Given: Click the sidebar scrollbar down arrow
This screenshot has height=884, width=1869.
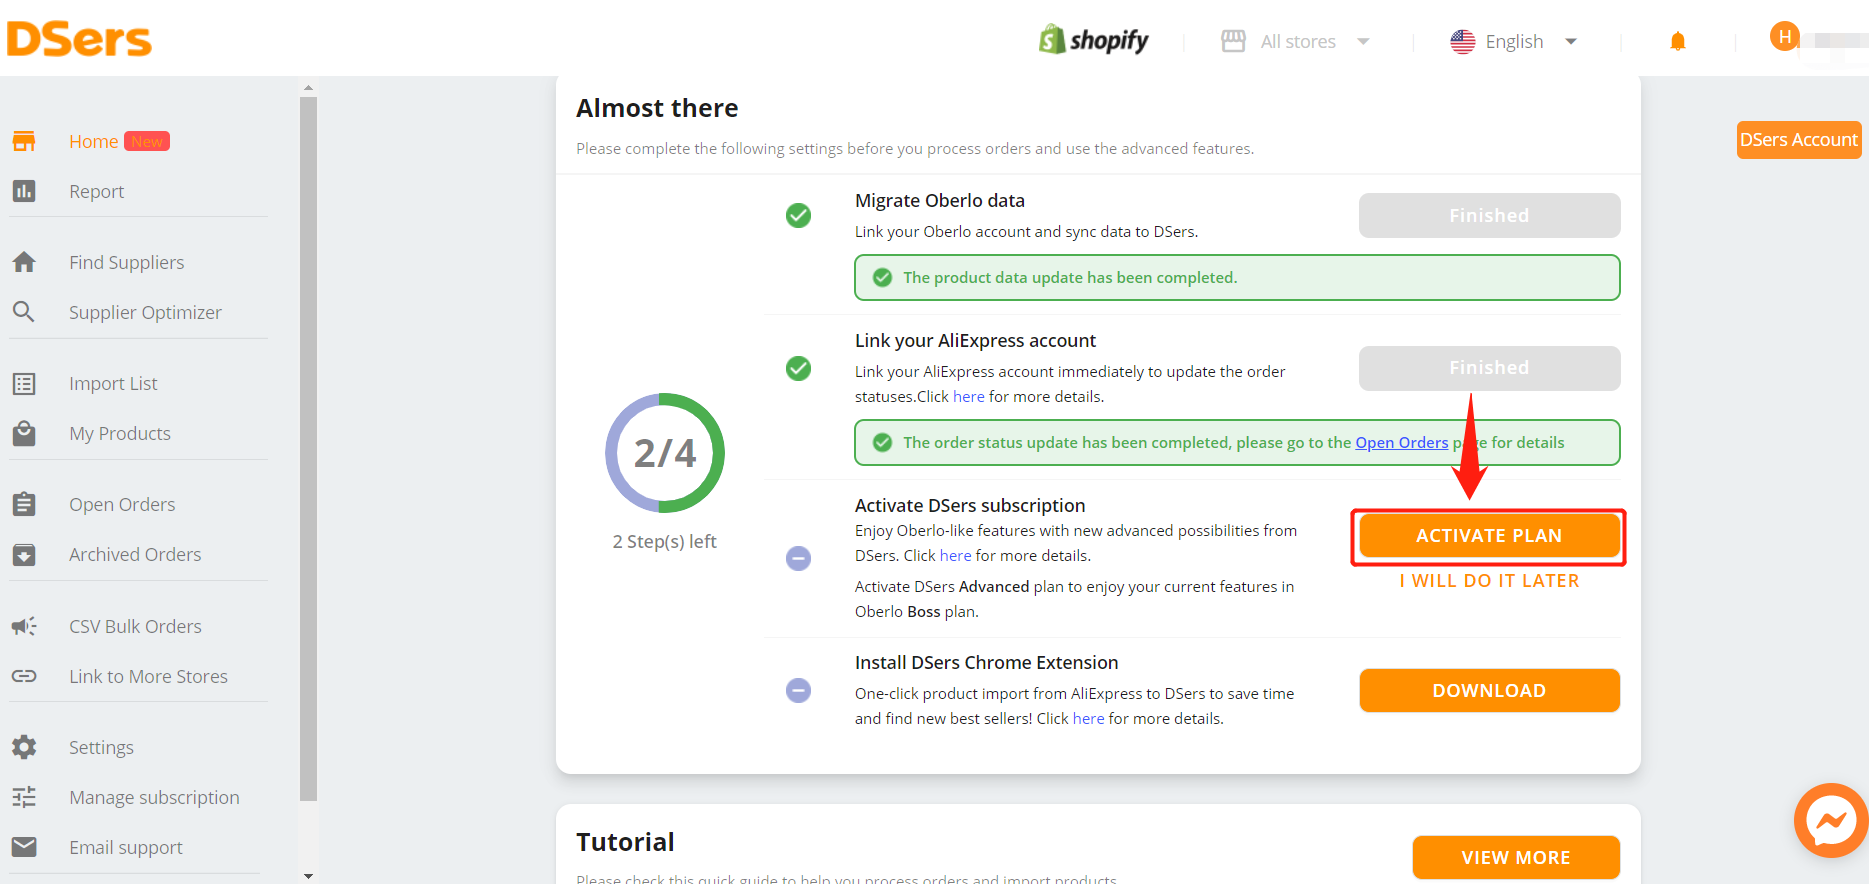Looking at the screenshot, I should [308, 876].
